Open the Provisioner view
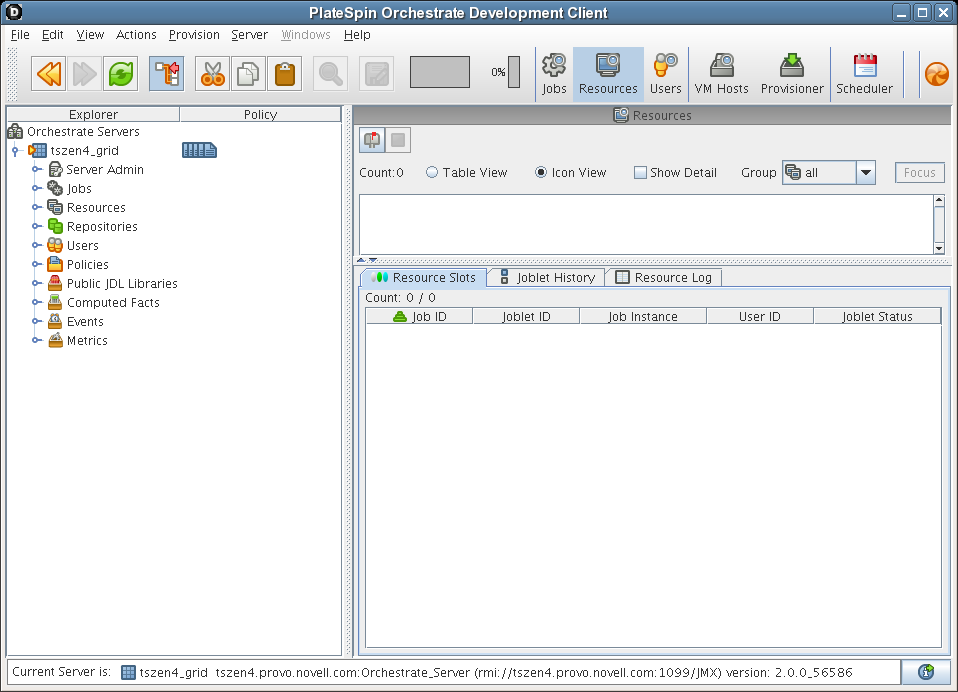Screen dimensions: 958x692 pyautogui.click(x=792, y=74)
